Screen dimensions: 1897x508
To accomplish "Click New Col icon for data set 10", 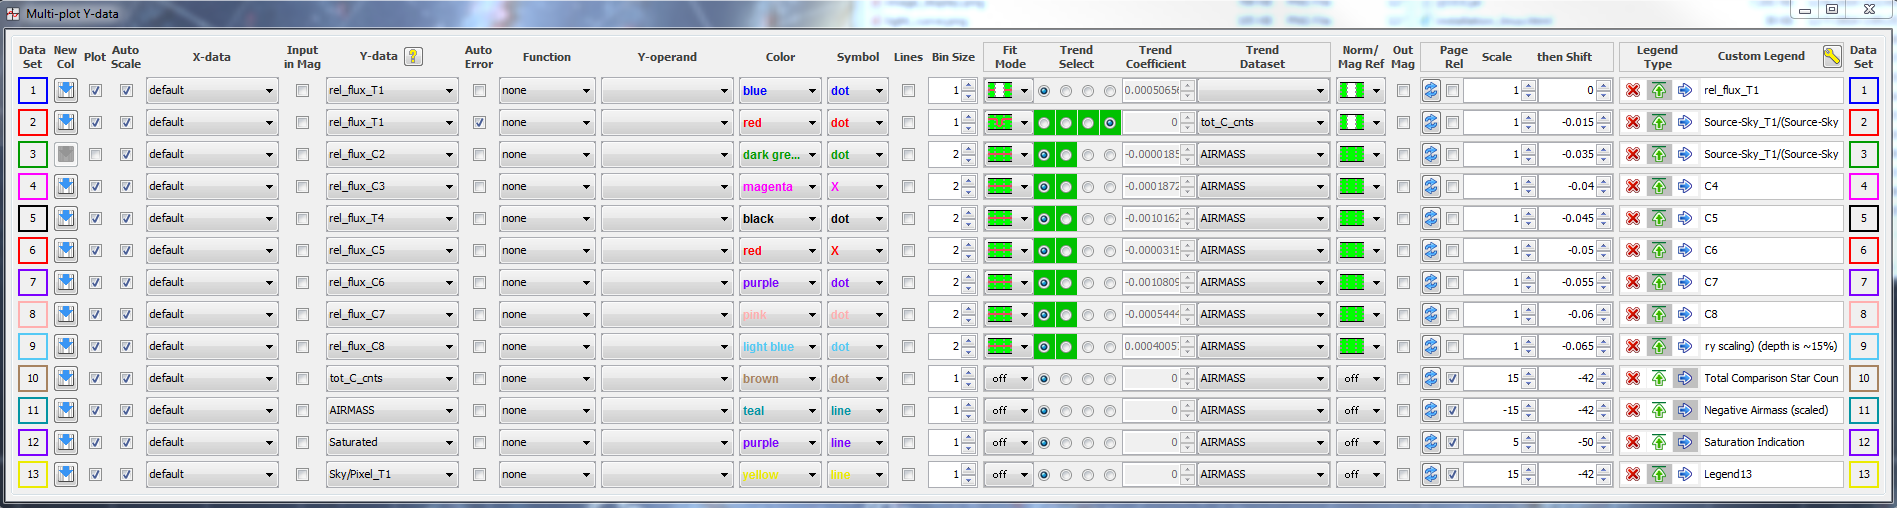I will 66,378.
